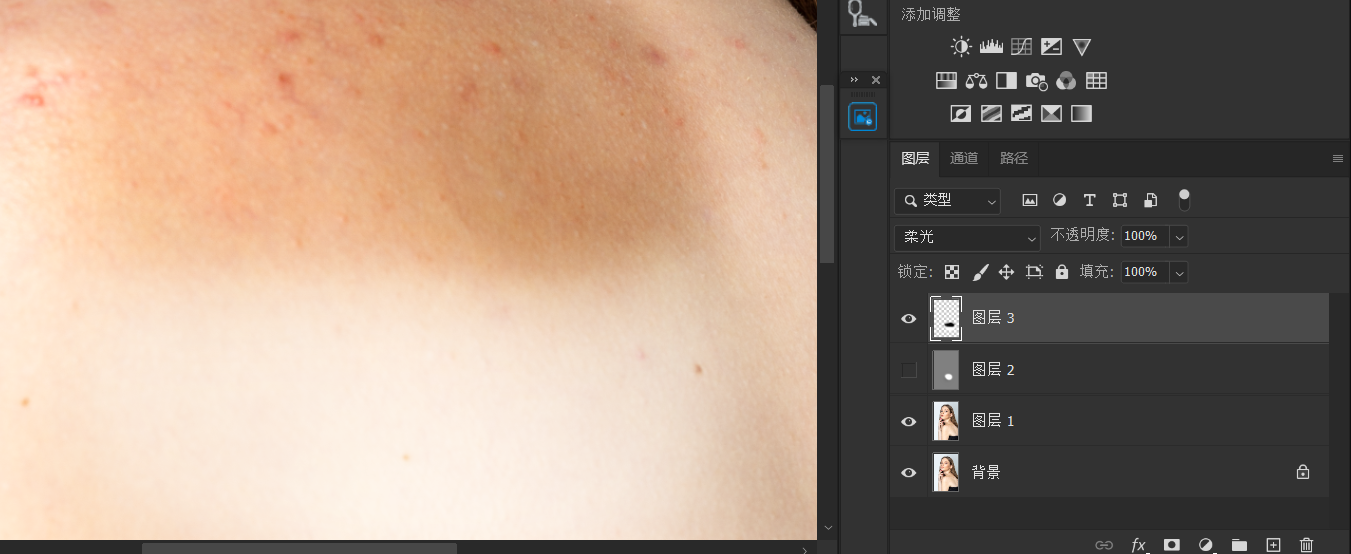Add a Levels adjustment layer
This screenshot has height=554, width=1351.
(x=991, y=46)
